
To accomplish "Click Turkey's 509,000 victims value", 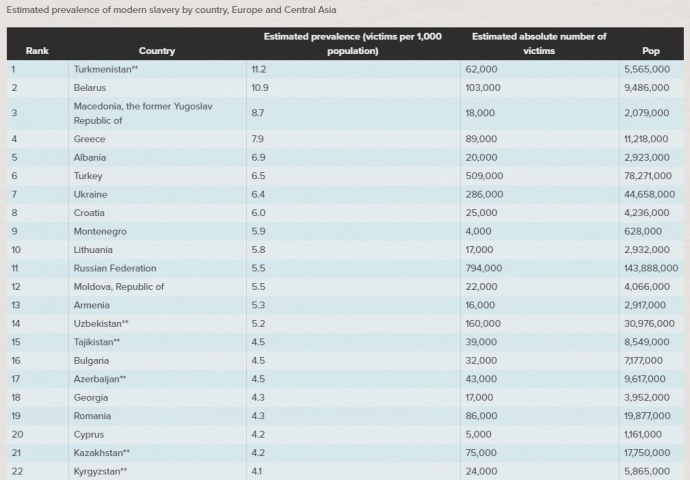I will [x=484, y=176].
